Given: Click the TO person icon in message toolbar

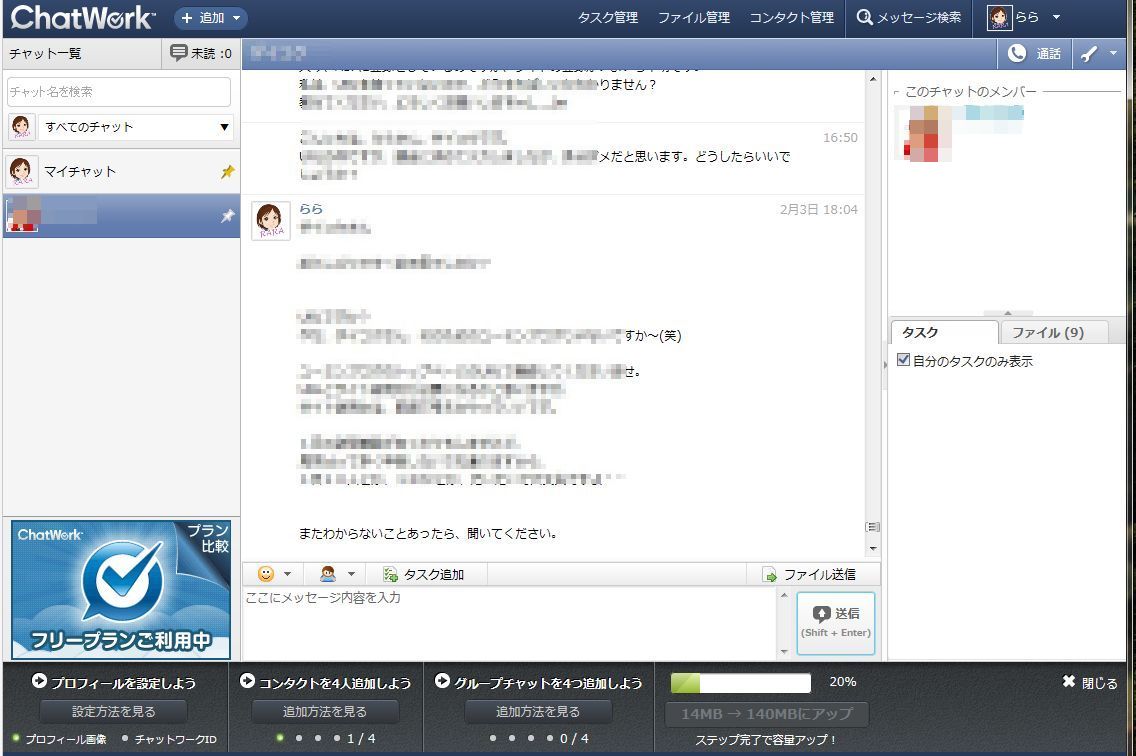Looking at the screenshot, I should click(x=328, y=574).
